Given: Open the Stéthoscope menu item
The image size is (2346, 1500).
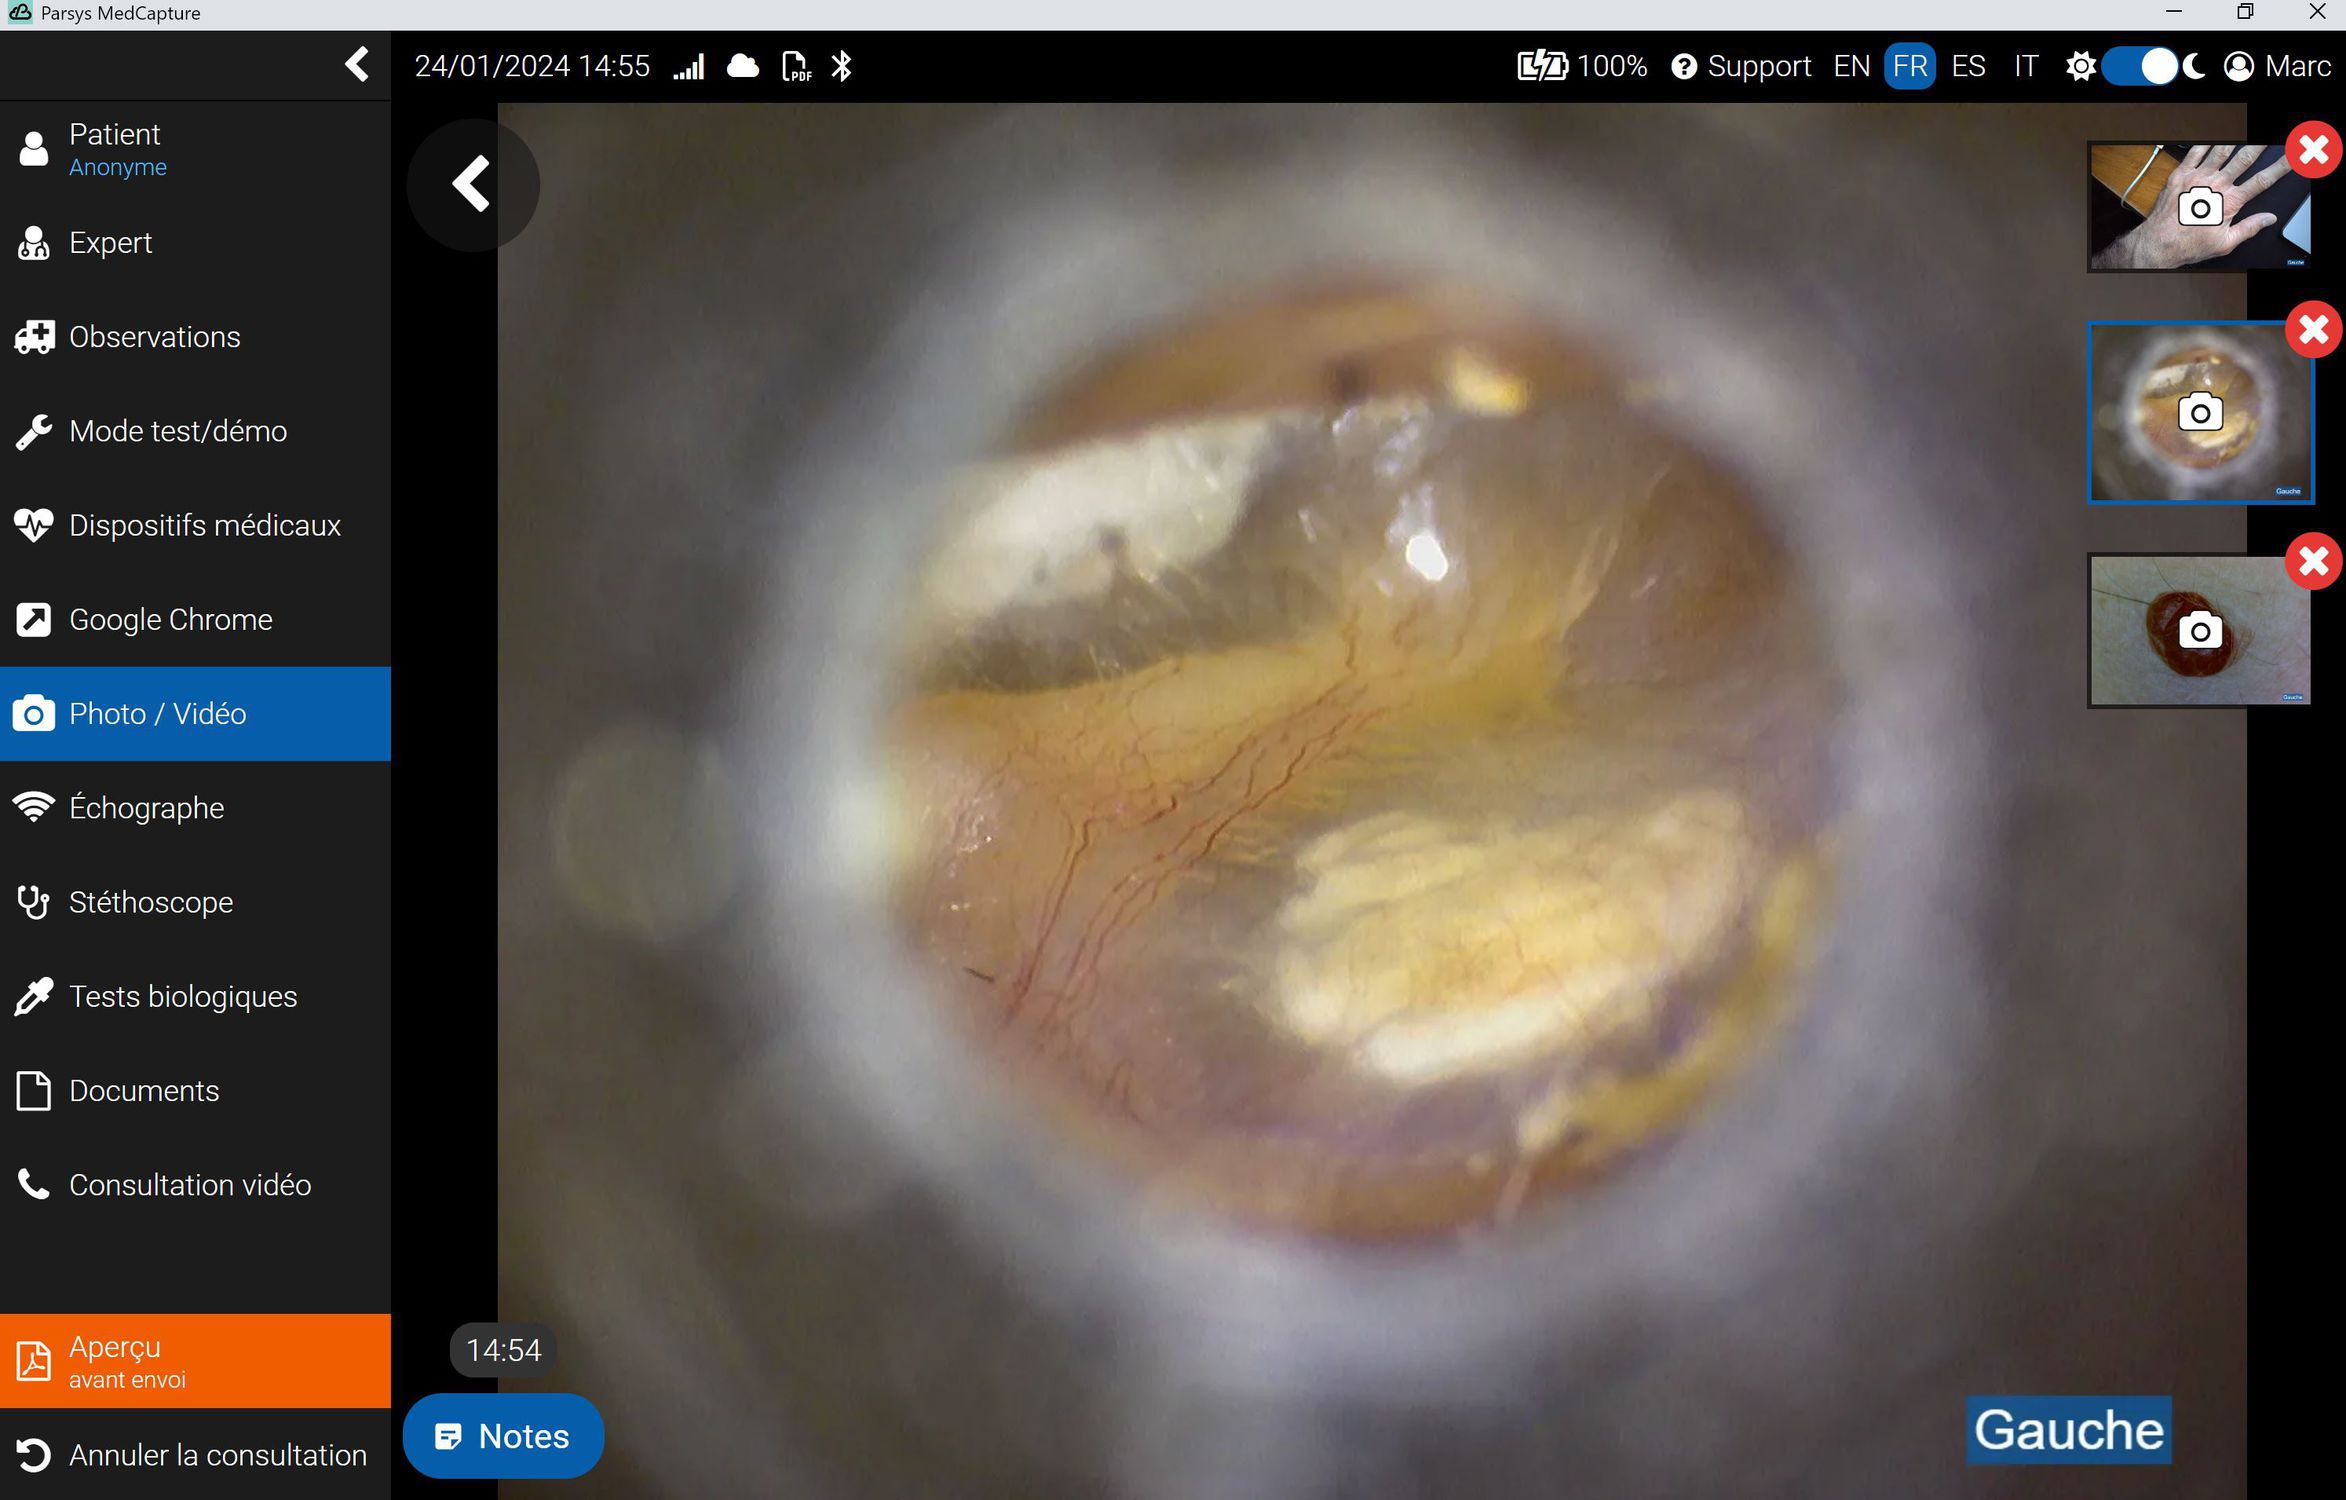Looking at the screenshot, I should pos(150,902).
